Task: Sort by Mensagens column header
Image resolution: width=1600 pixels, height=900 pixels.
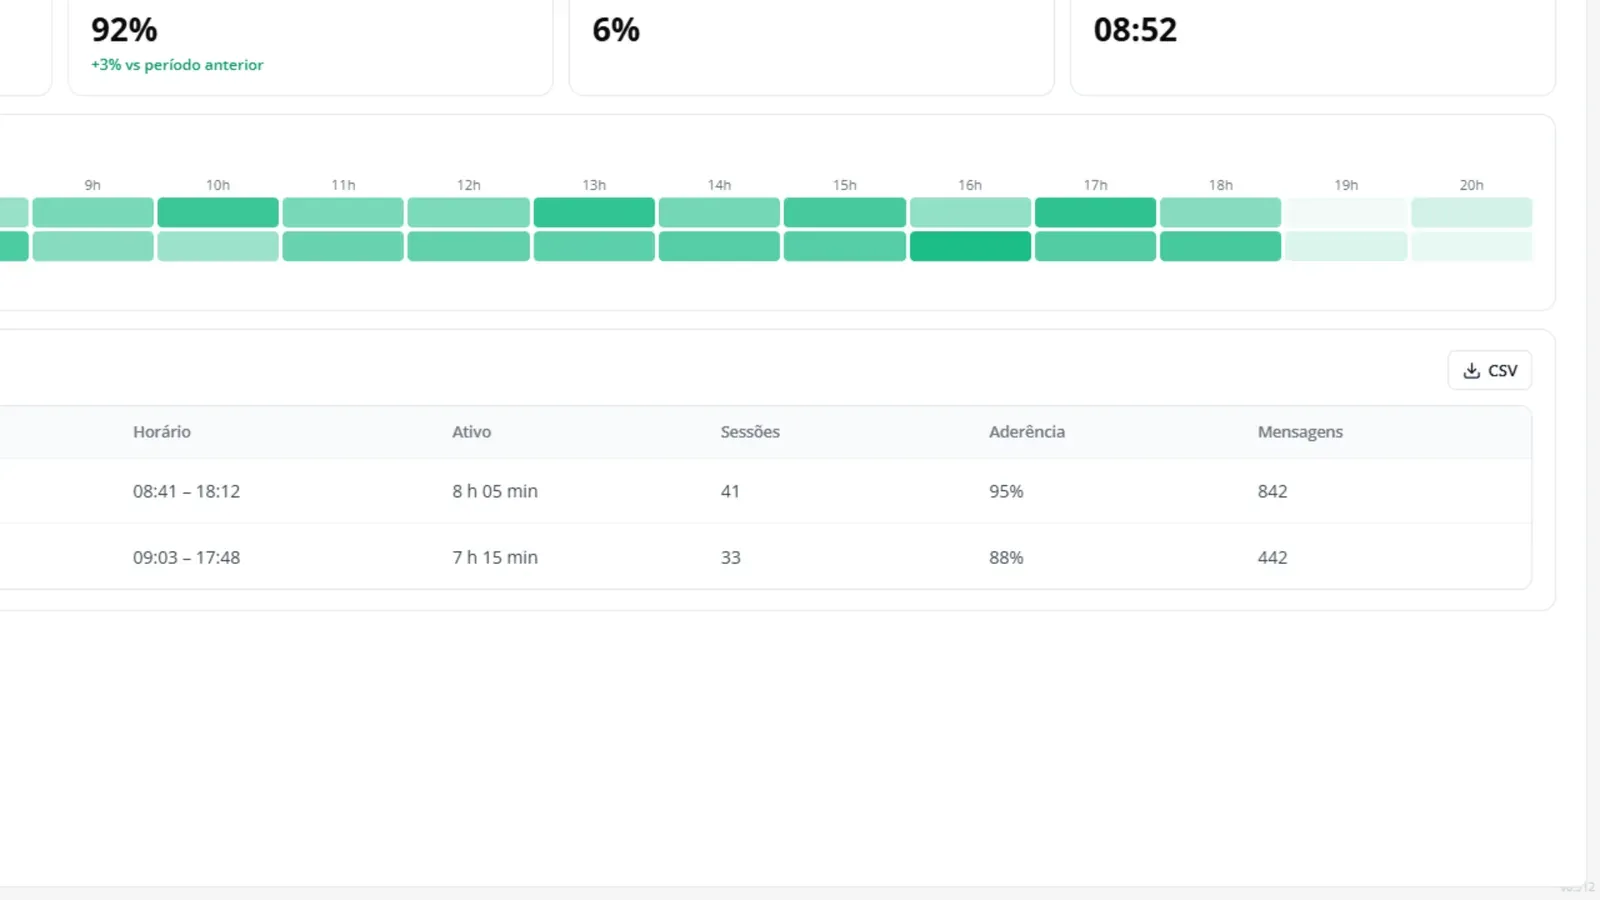Action: pos(1300,432)
